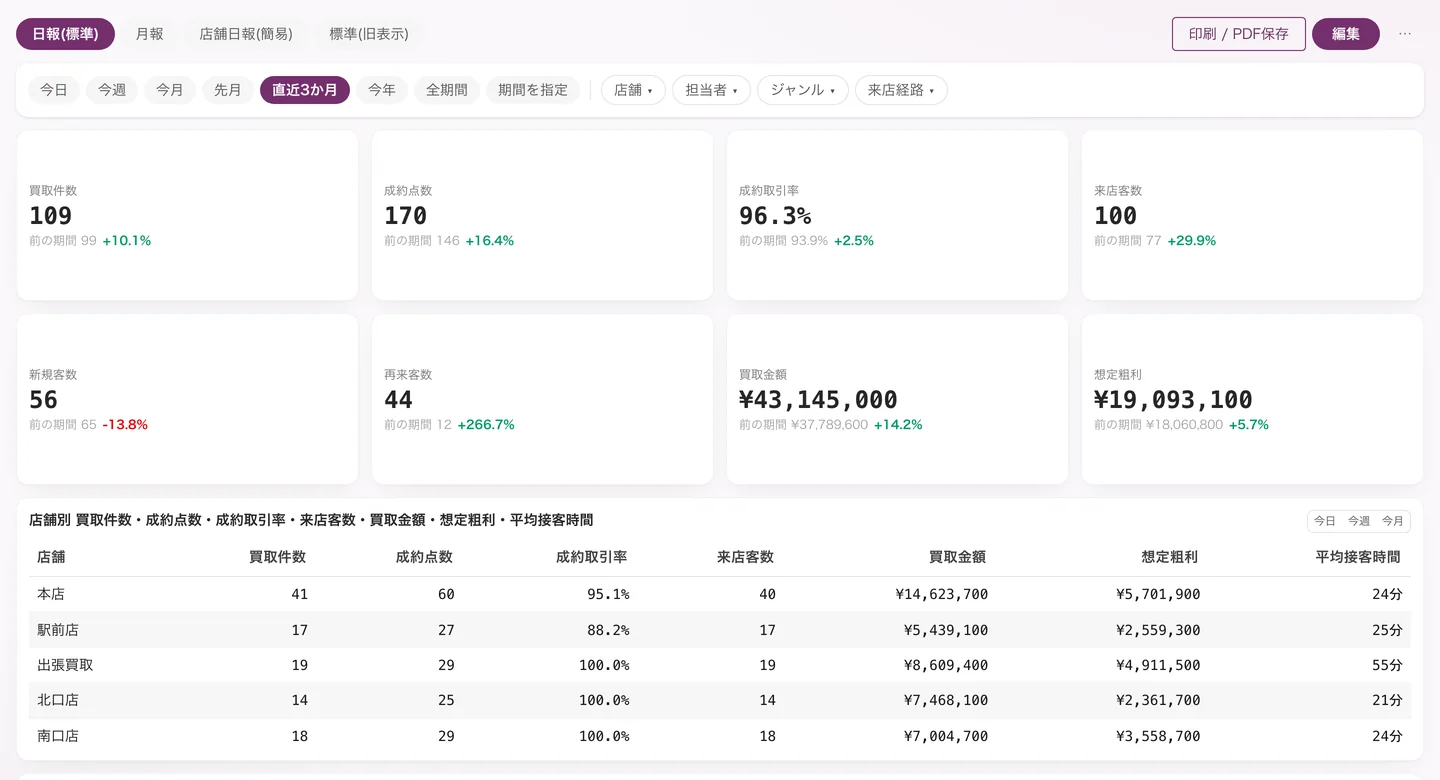Click the 成約取引率 value 96.3%

pyautogui.click(x=775, y=216)
